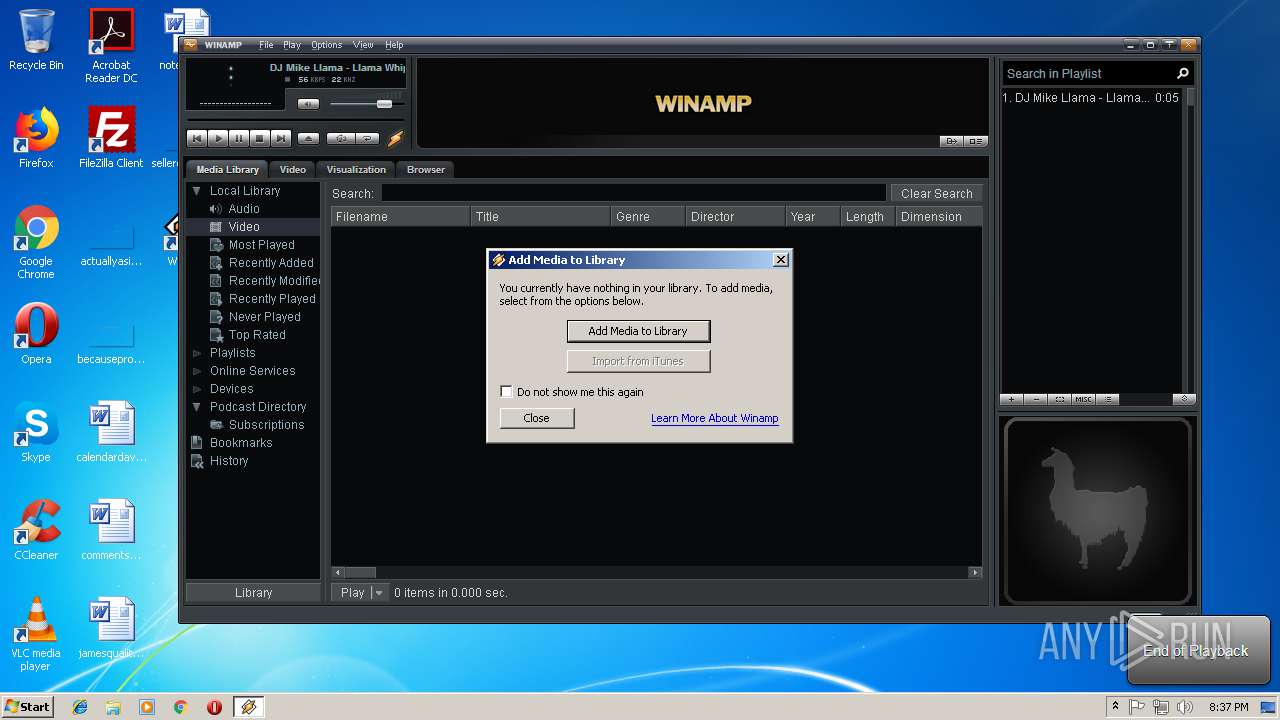Select Recently Played view
The width and height of the screenshot is (1280, 720).
(272, 299)
